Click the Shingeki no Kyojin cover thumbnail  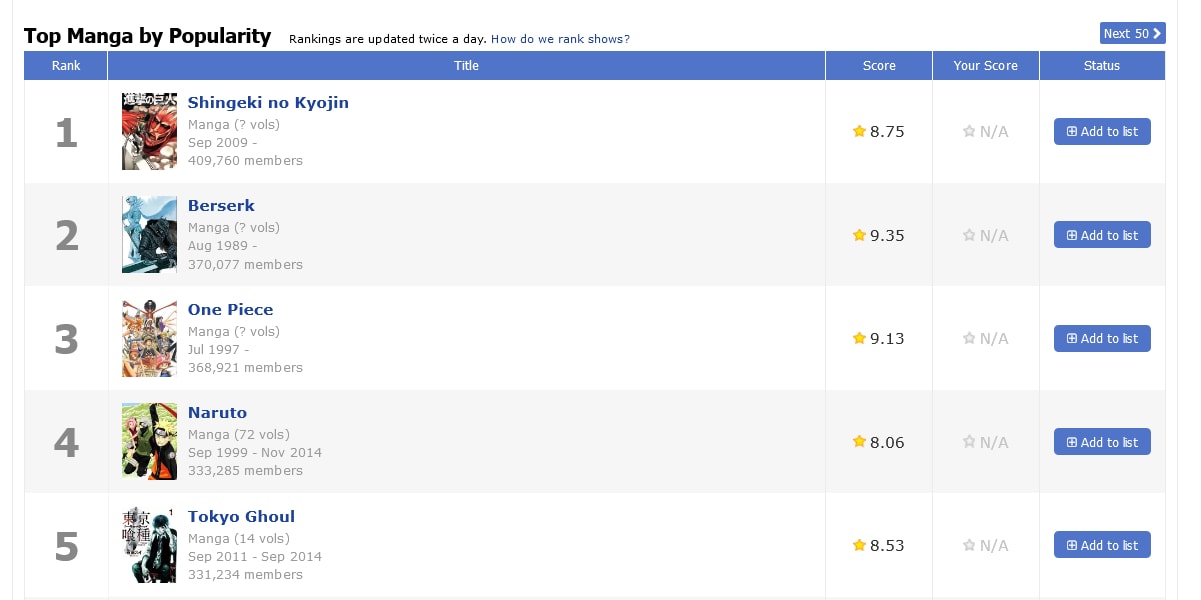(x=149, y=131)
